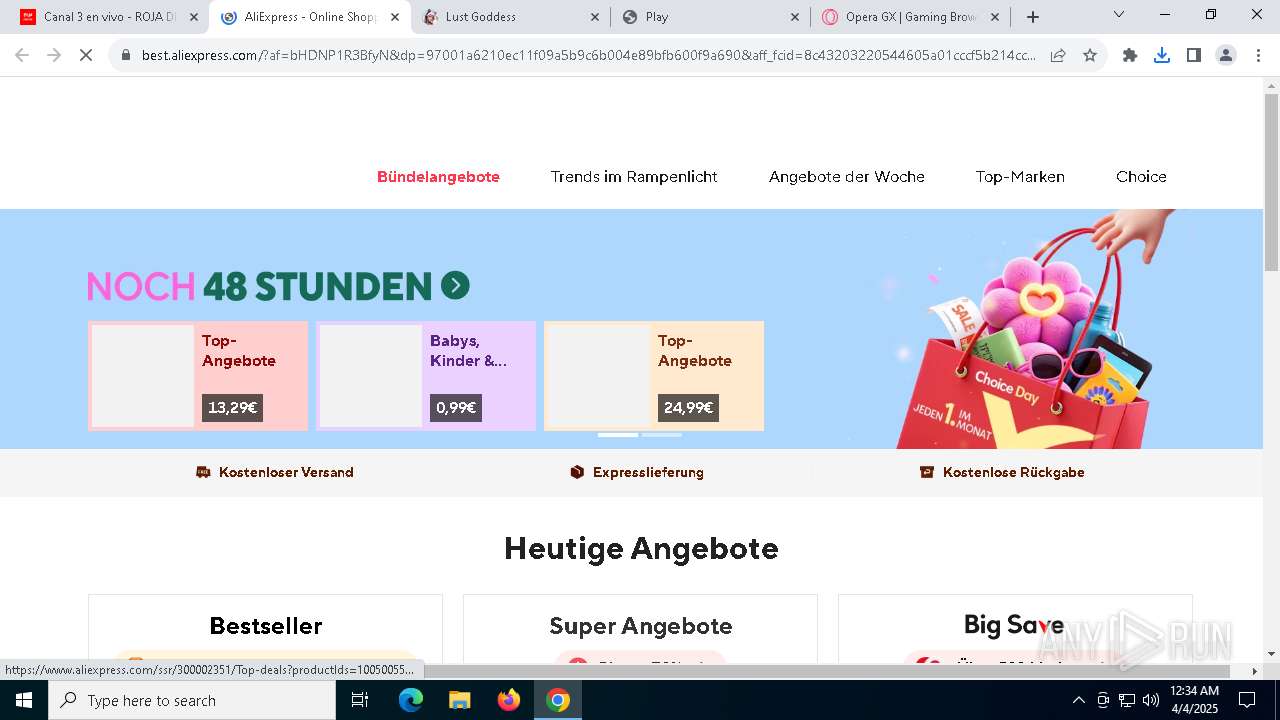Switch to Lust Goddess tab
The width and height of the screenshot is (1280, 720).
click(510, 17)
